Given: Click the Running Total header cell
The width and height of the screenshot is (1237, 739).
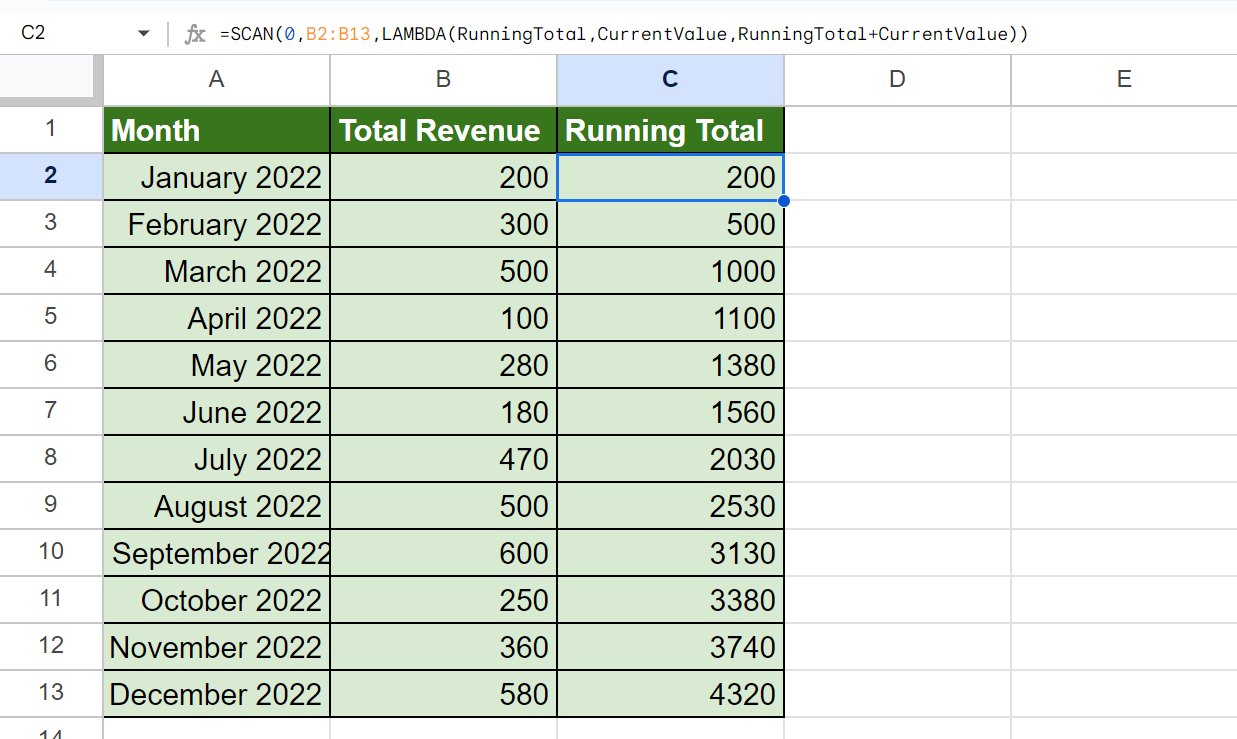Looking at the screenshot, I should 670,130.
